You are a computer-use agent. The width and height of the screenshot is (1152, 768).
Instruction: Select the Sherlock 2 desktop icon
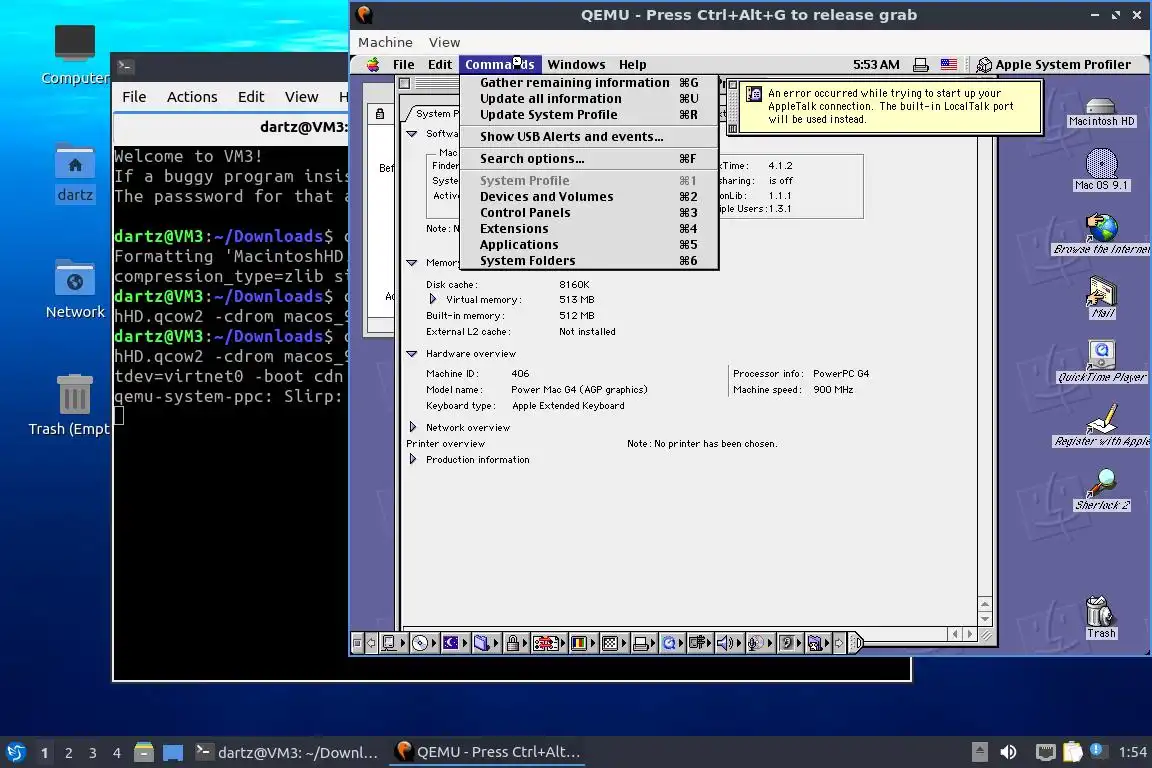coord(1101,489)
